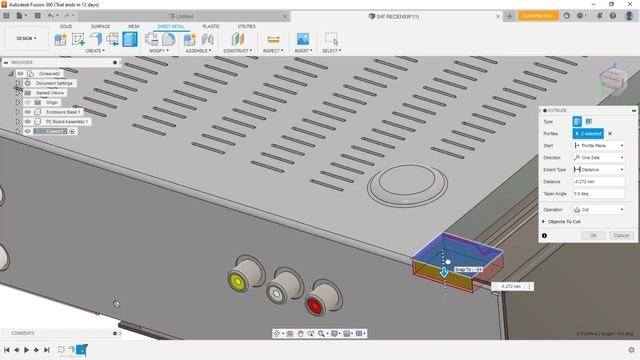Toggle visibility of the Cover component
640x360 pixels.
[x=28, y=131]
